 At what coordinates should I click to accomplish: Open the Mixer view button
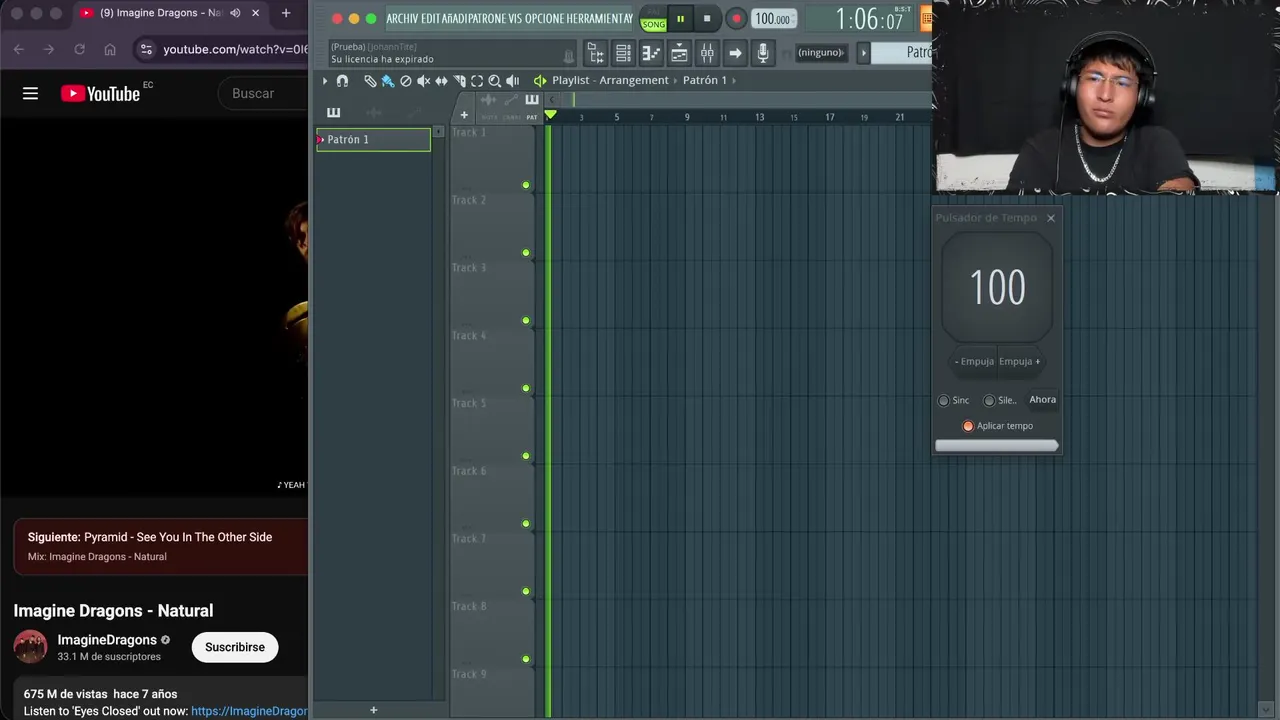tap(707, 52)
